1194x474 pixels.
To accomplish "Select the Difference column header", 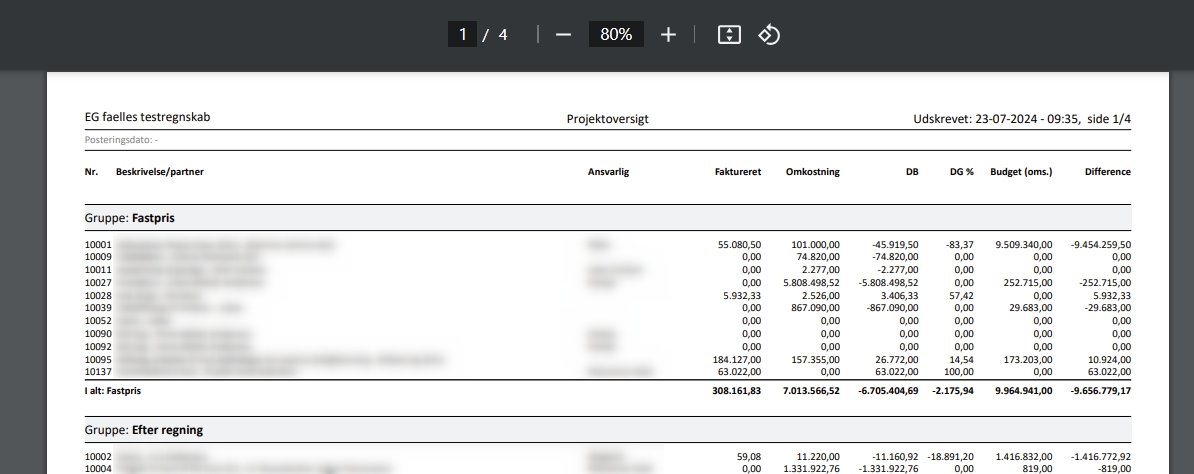I will click(x=1107, y=172).
